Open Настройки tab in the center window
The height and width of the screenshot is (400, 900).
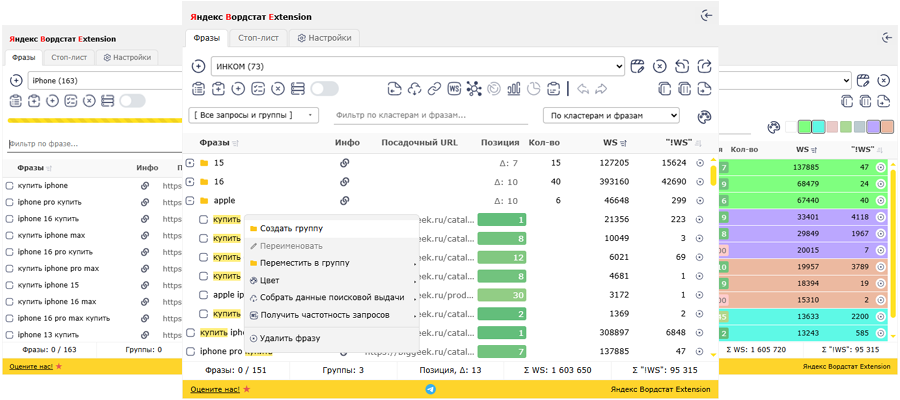[324, 38]
